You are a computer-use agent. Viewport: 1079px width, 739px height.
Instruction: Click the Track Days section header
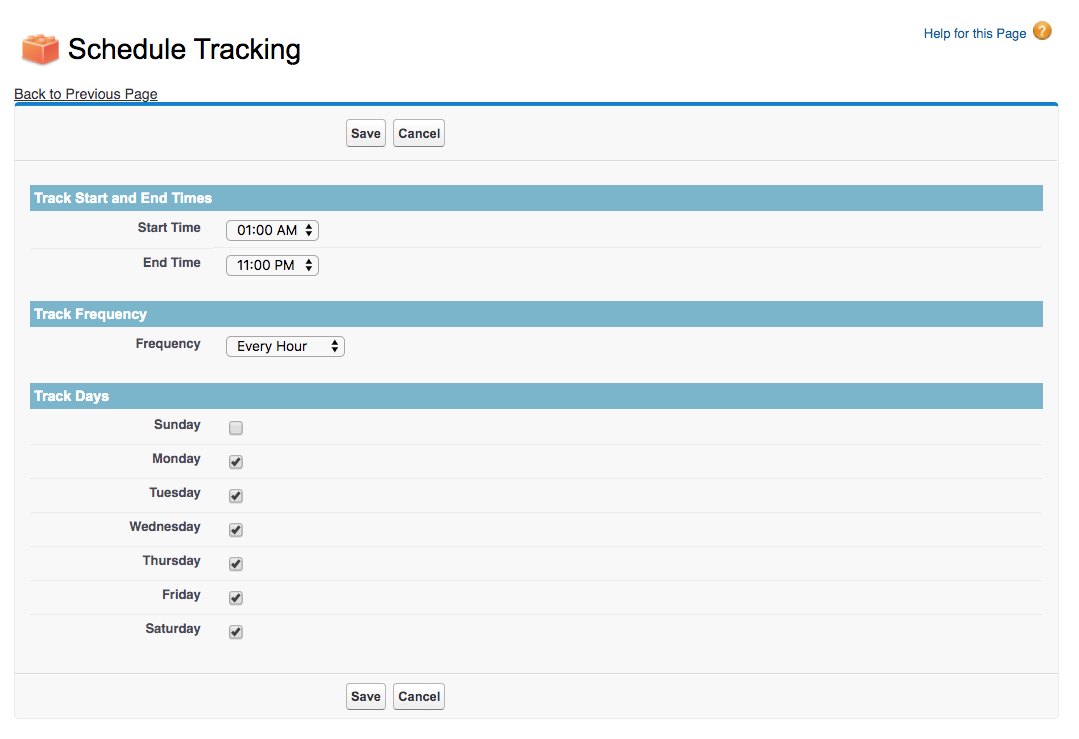pos(536,396)
